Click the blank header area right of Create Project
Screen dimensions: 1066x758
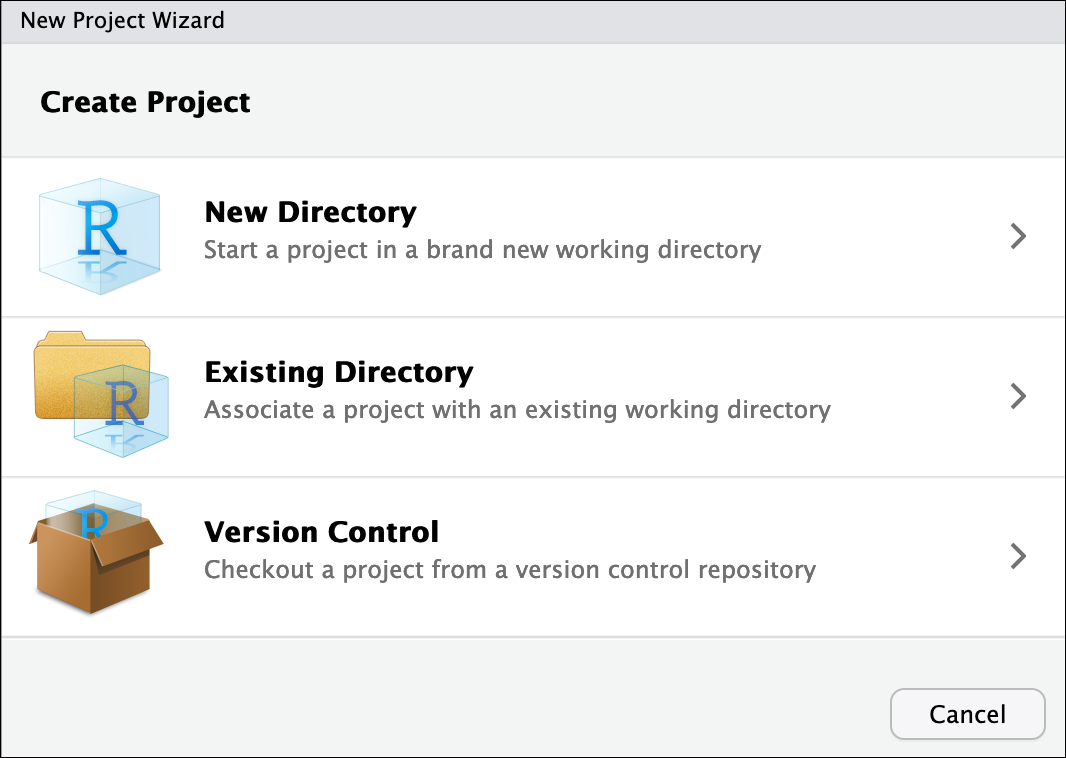coord(650,102)
